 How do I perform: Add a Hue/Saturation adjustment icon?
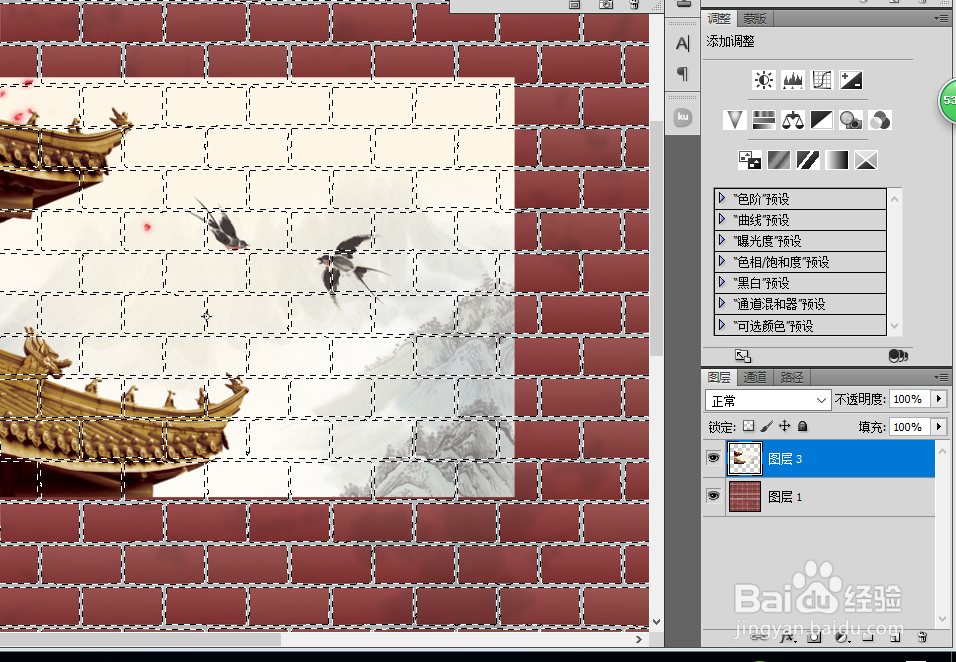pyautogui.click(x=763, y=120)
